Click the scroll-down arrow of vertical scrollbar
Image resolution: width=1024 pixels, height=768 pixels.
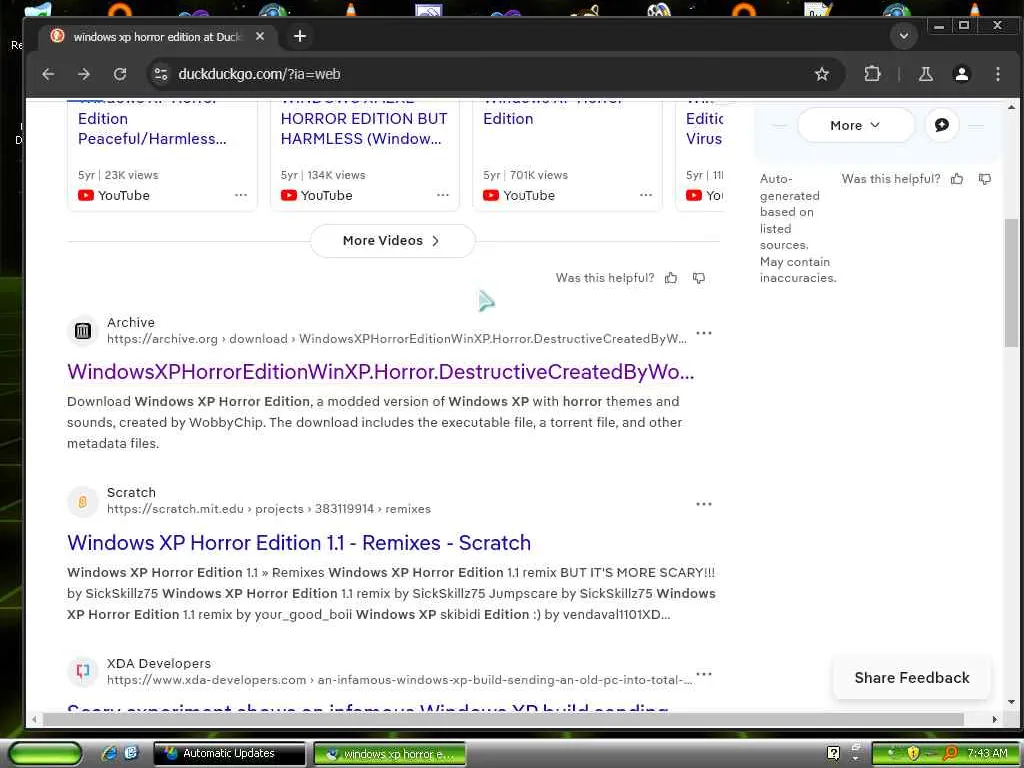(x=1011, y=702)
